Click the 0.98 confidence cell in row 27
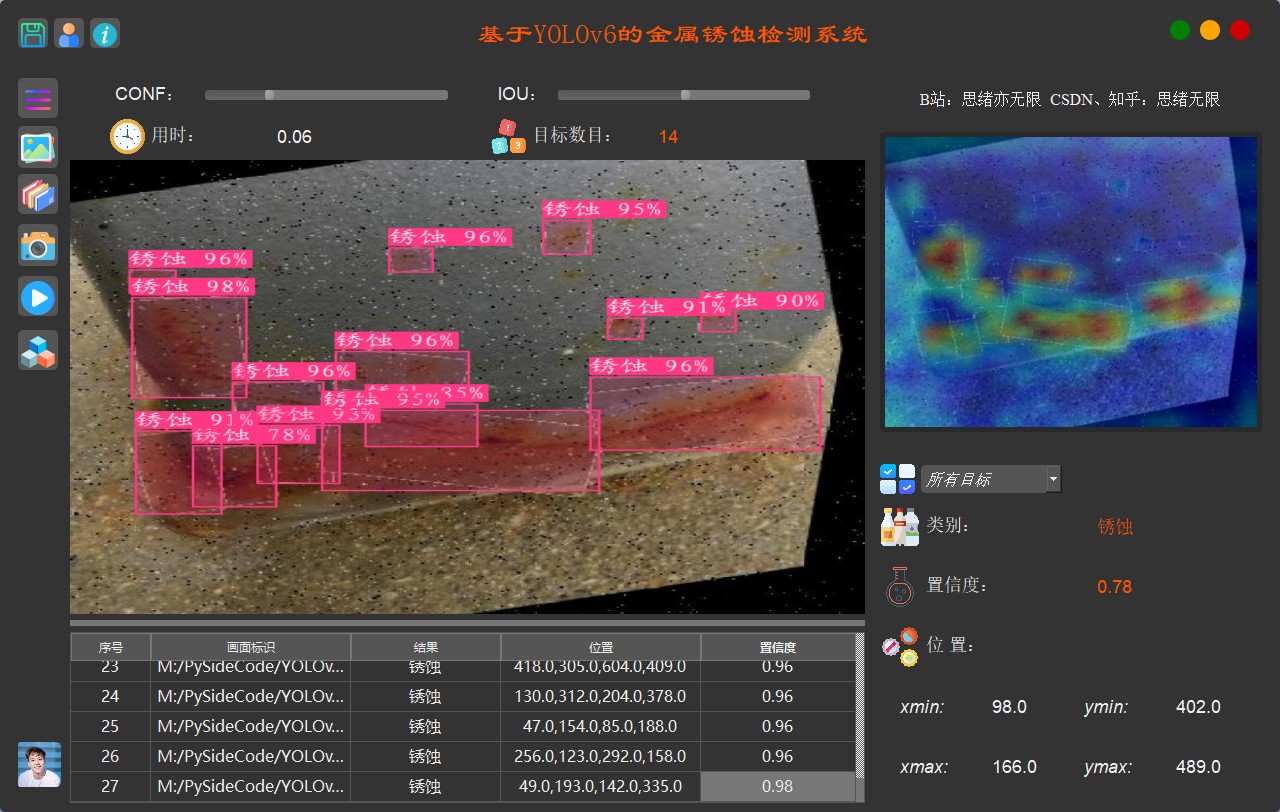 click(x=777, y=786)
